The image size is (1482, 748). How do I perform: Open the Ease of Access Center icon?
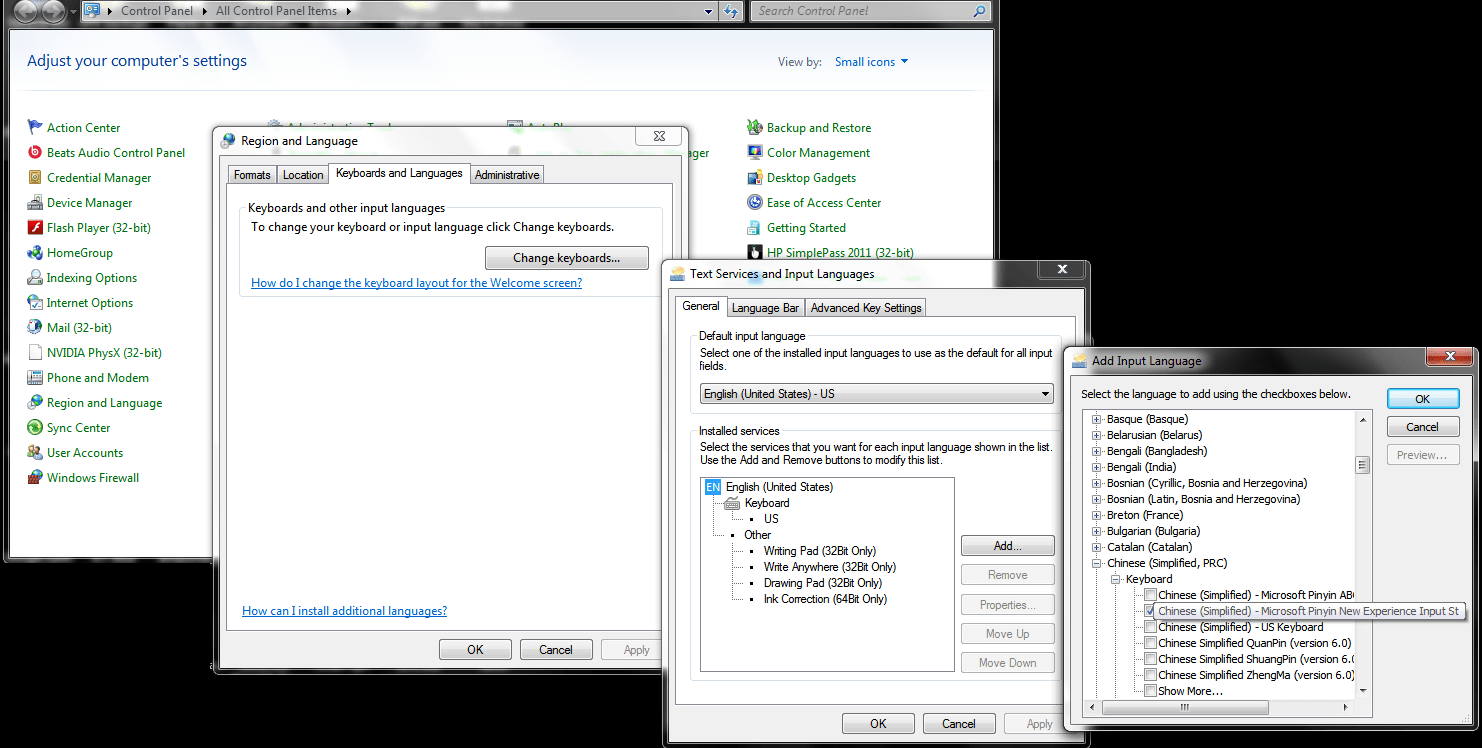click(755, 203)
